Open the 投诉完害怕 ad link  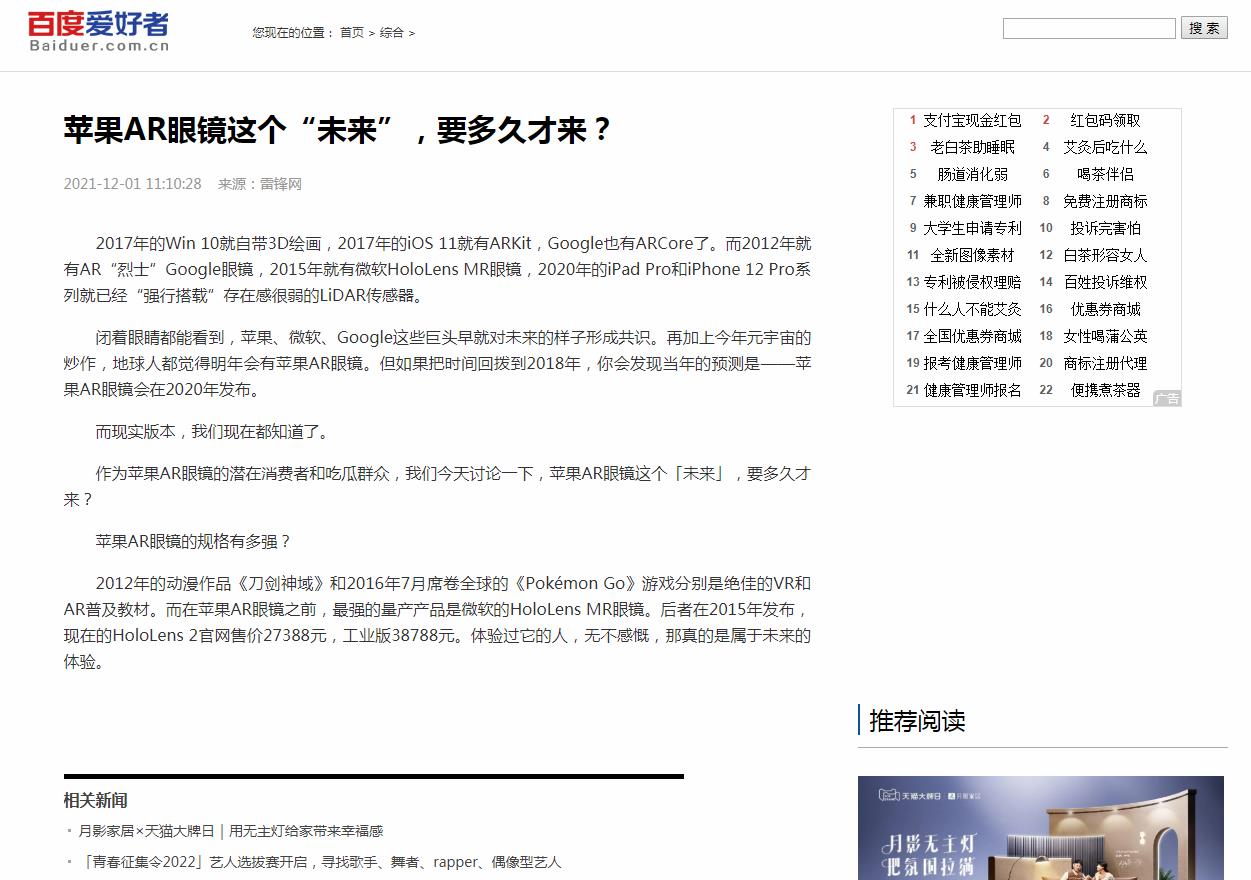[1105, 228]
